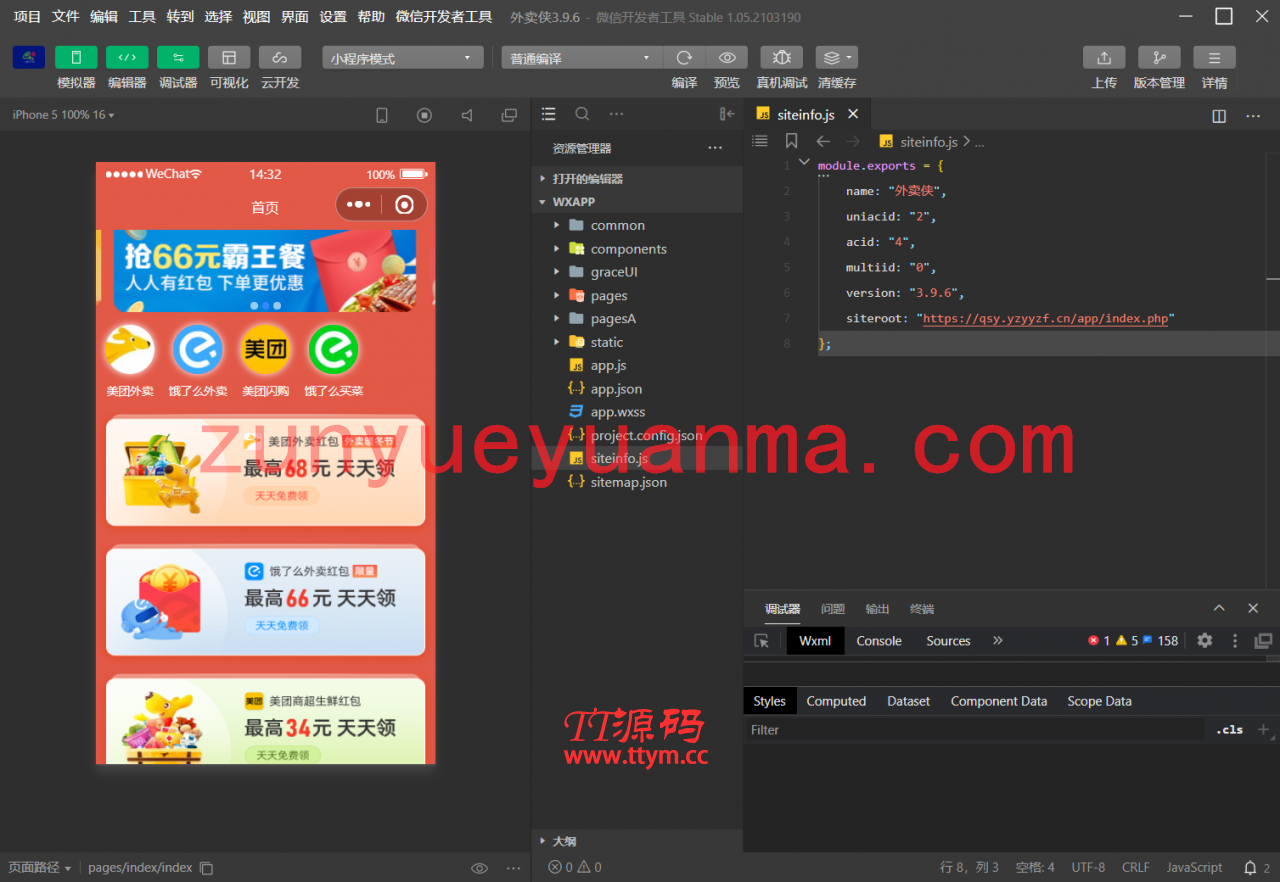Switch to the problems (问题) tab

click(833, 609)
